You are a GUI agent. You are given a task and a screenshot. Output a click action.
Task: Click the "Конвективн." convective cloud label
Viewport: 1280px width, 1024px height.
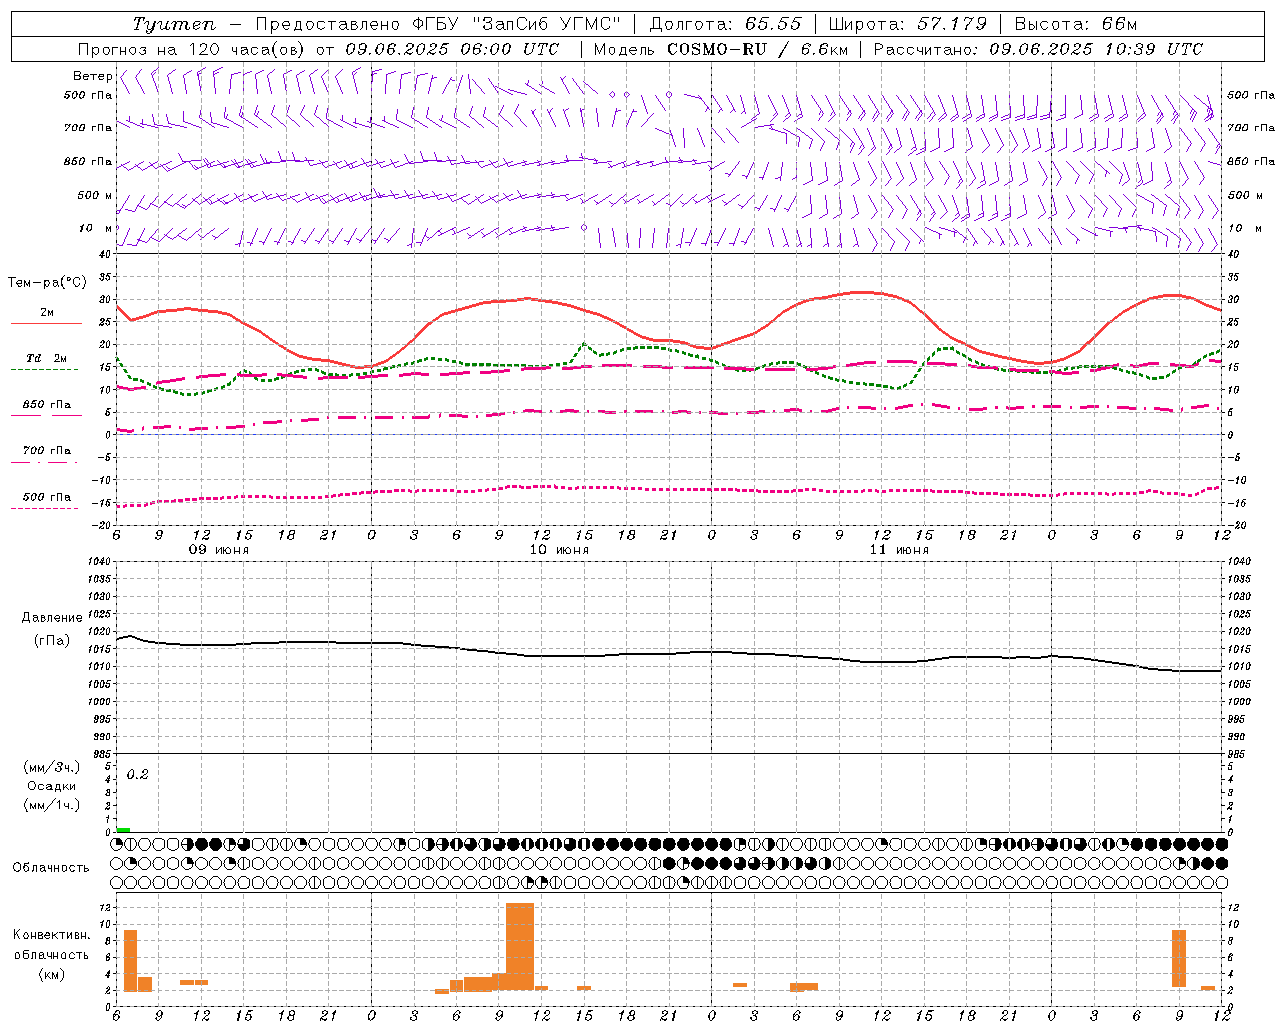tap(51, 935)
